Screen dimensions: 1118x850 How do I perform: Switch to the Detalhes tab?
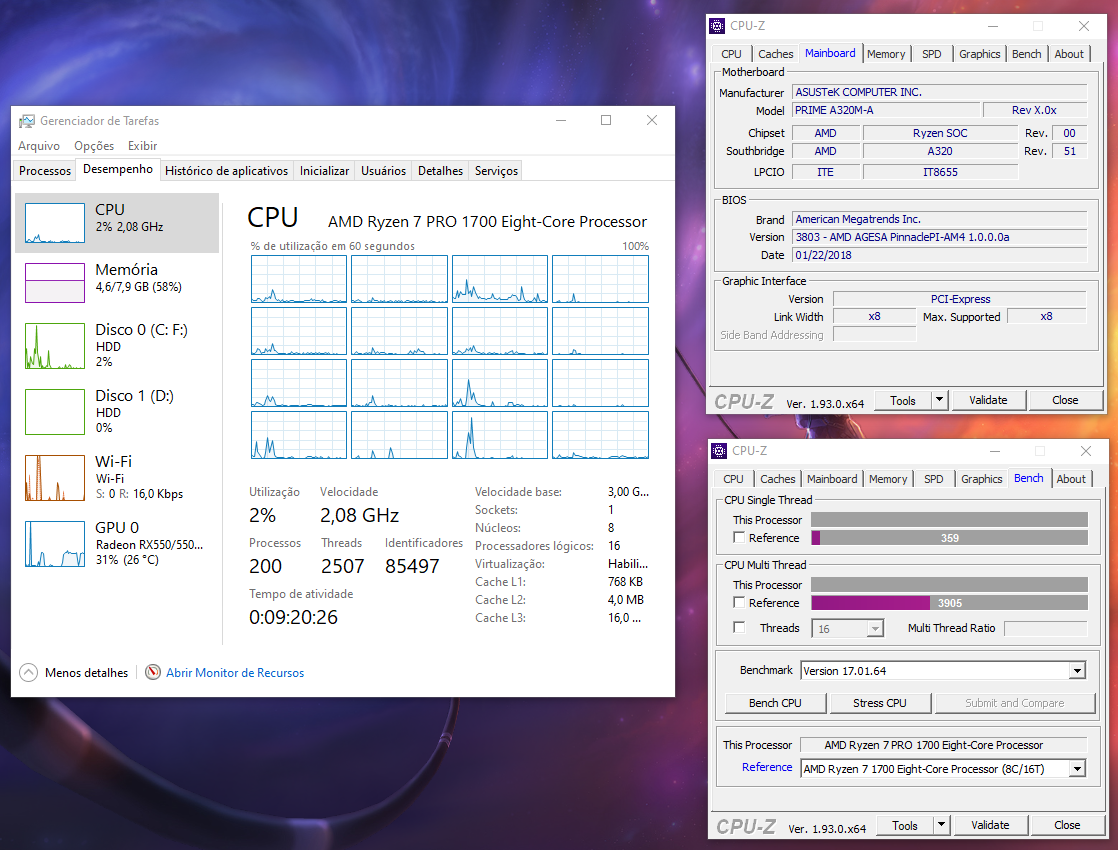pos(441,170)
